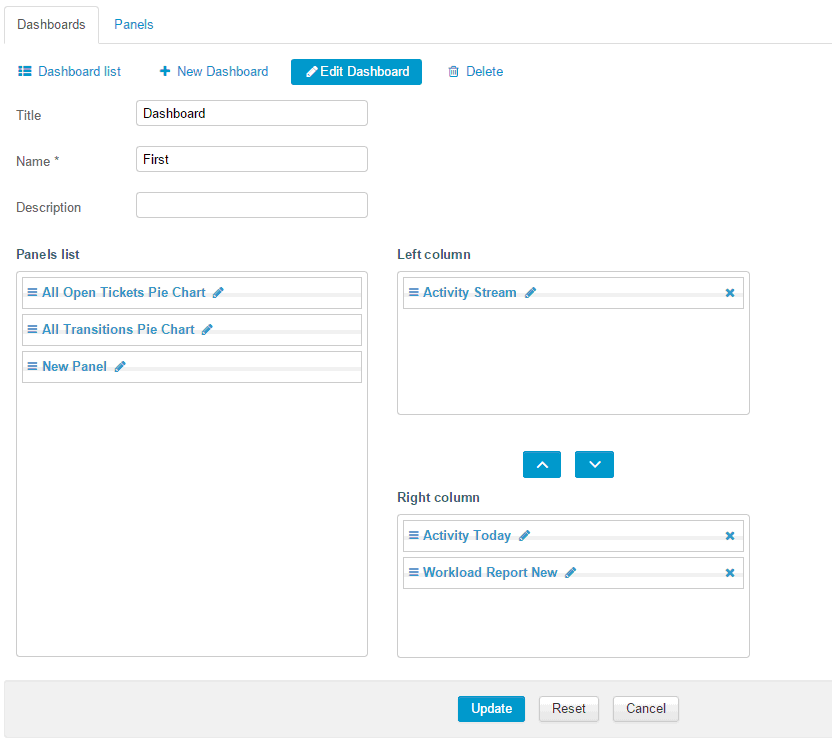Click the Delete link with trash icon
Screen dimensions: 832x740
pos(475,72)
